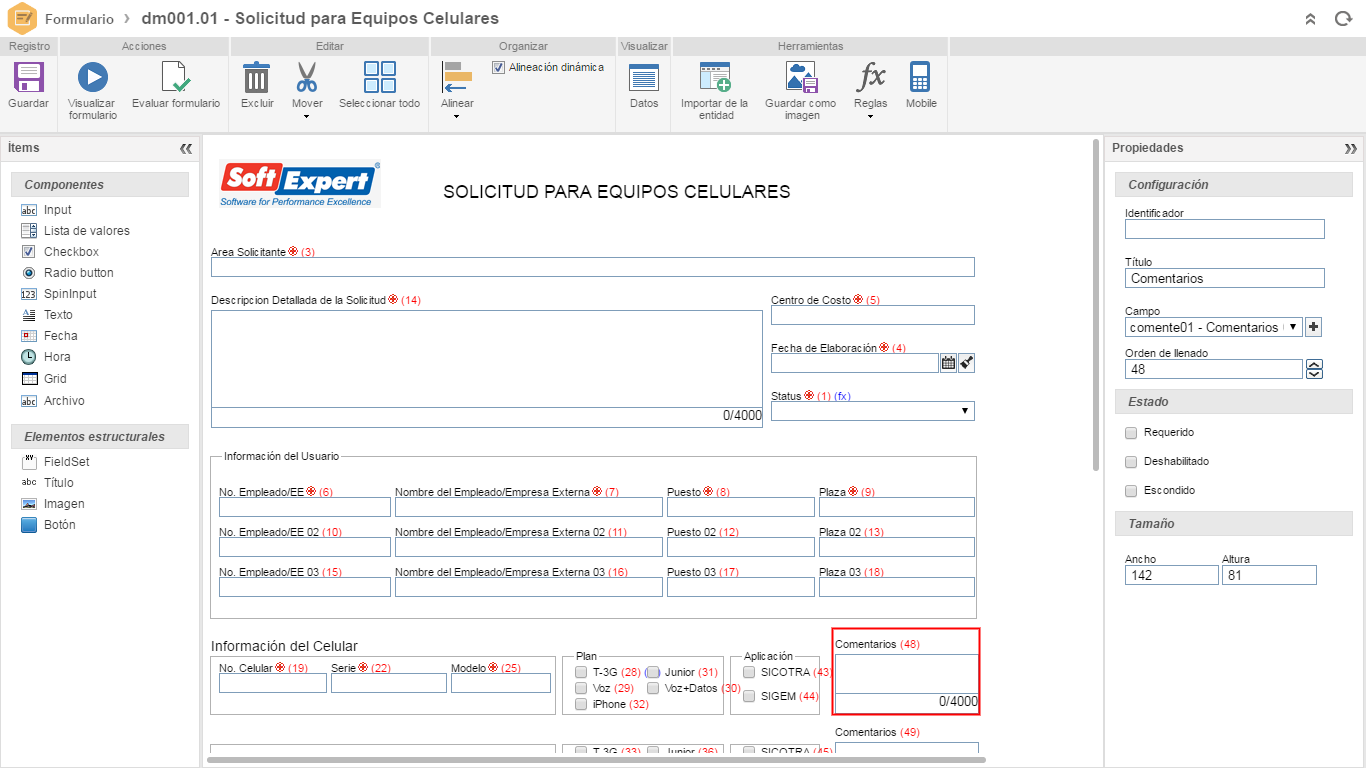Image resolution: width=1366 pixels, height=768 pixels.
Task: Click the Evaluar formulario icon
Action: (176, 88)
